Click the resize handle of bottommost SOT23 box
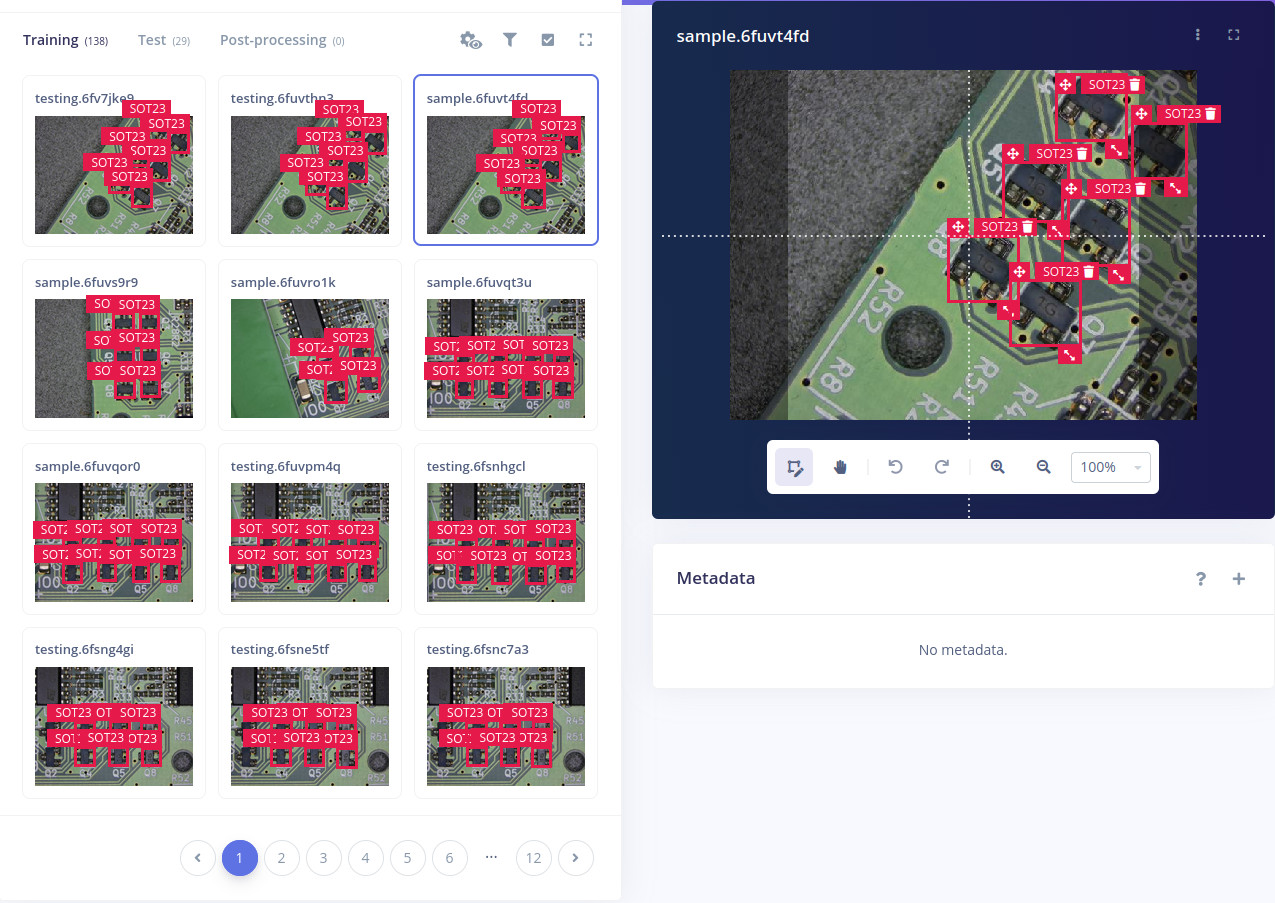Viewport: 1275px width, 903px height. click(1070, 354)
